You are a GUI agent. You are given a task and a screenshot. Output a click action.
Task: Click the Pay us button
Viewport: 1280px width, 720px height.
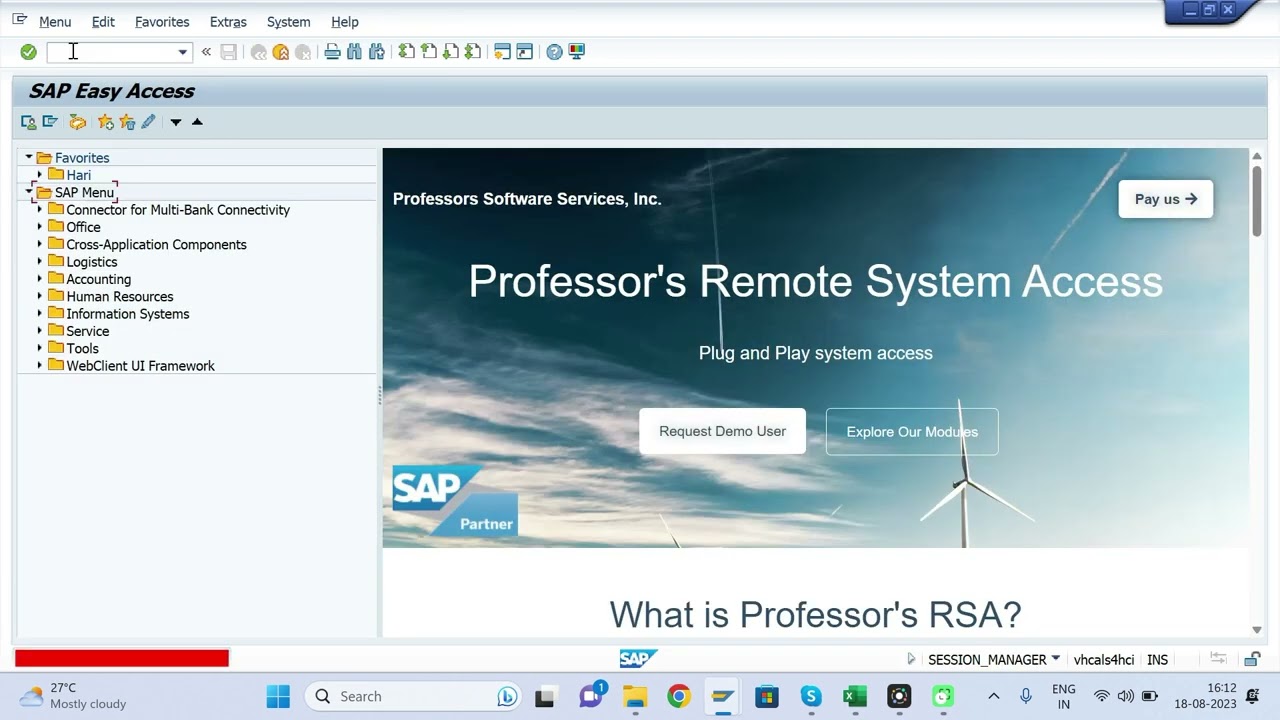[1166, 199]
